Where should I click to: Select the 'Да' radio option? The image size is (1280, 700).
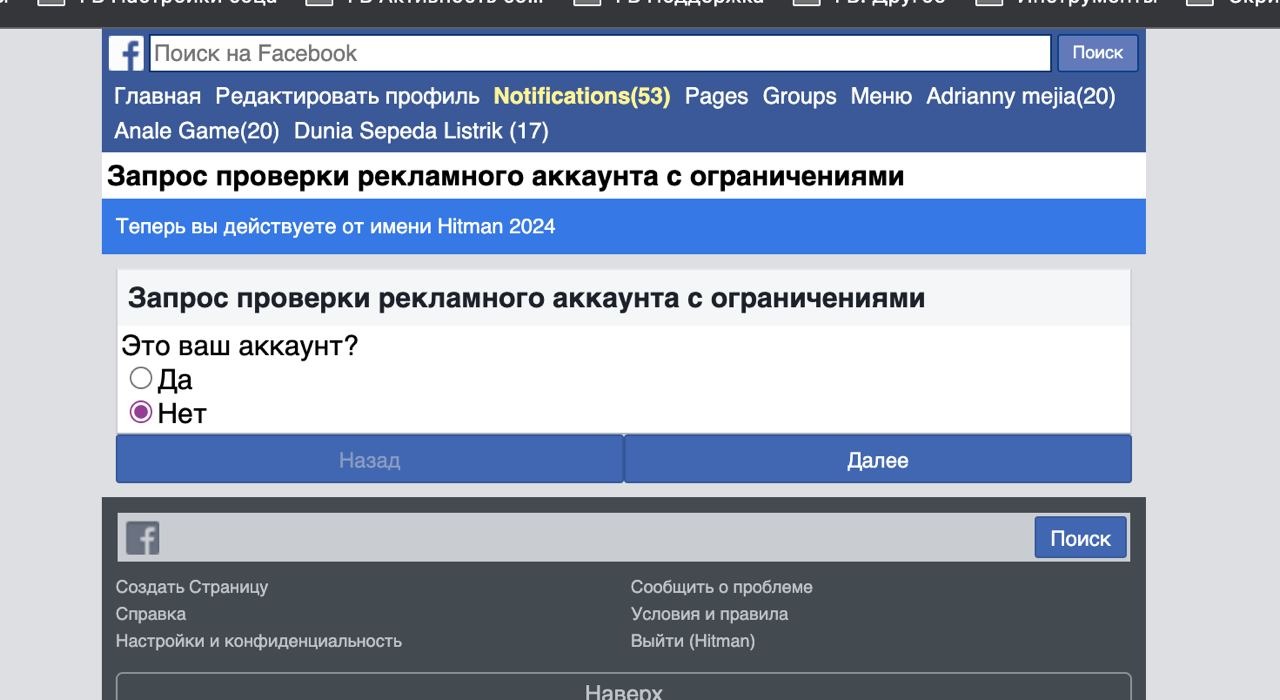(141, 378)
